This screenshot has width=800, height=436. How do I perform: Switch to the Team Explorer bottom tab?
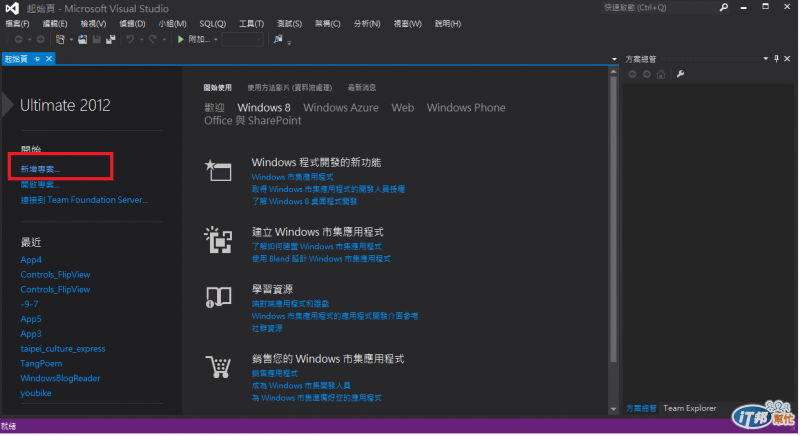[689, 408]
